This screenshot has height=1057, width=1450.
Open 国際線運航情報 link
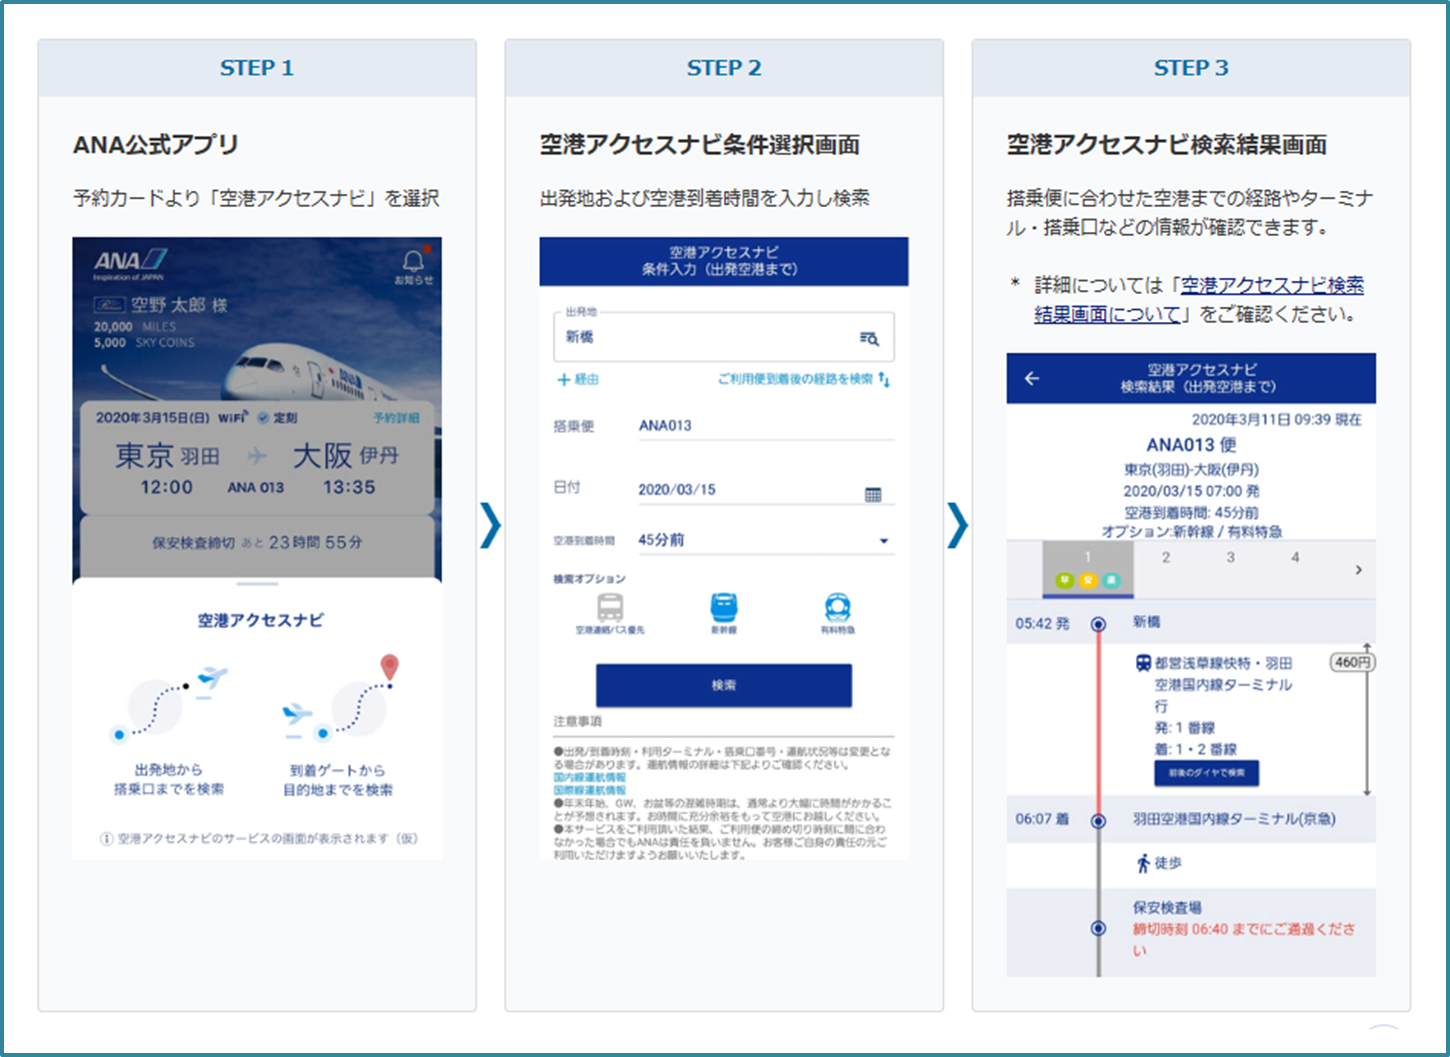590,790
